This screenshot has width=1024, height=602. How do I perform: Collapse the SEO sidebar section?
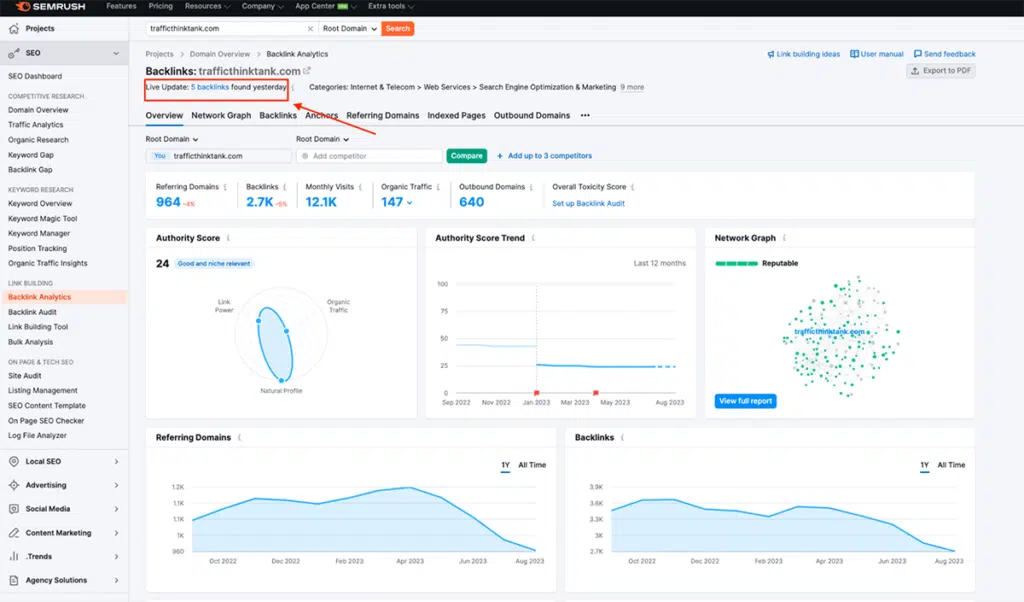click(x=118, y=52)
